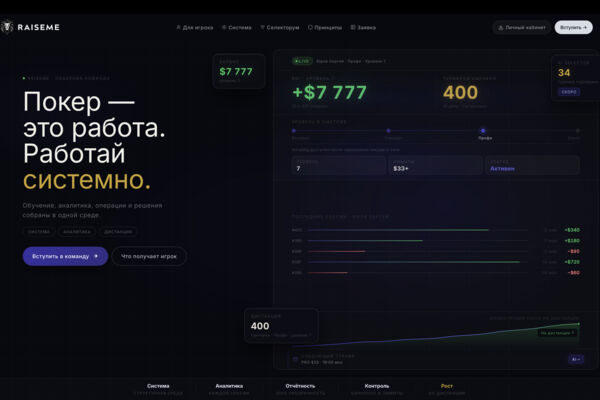Image resolution: width=600 pixels, height=400 pixels.
Task: Click 'Отчётность' in the bottom feature strip
Action: coord(300,386)
